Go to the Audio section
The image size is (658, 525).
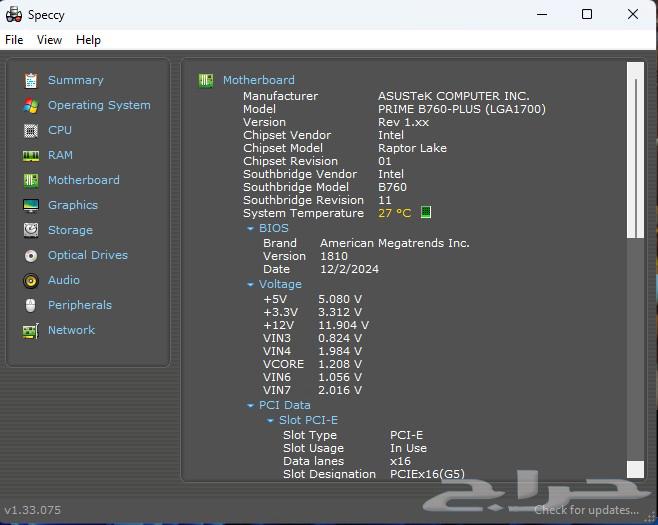(x=63, y=280)
